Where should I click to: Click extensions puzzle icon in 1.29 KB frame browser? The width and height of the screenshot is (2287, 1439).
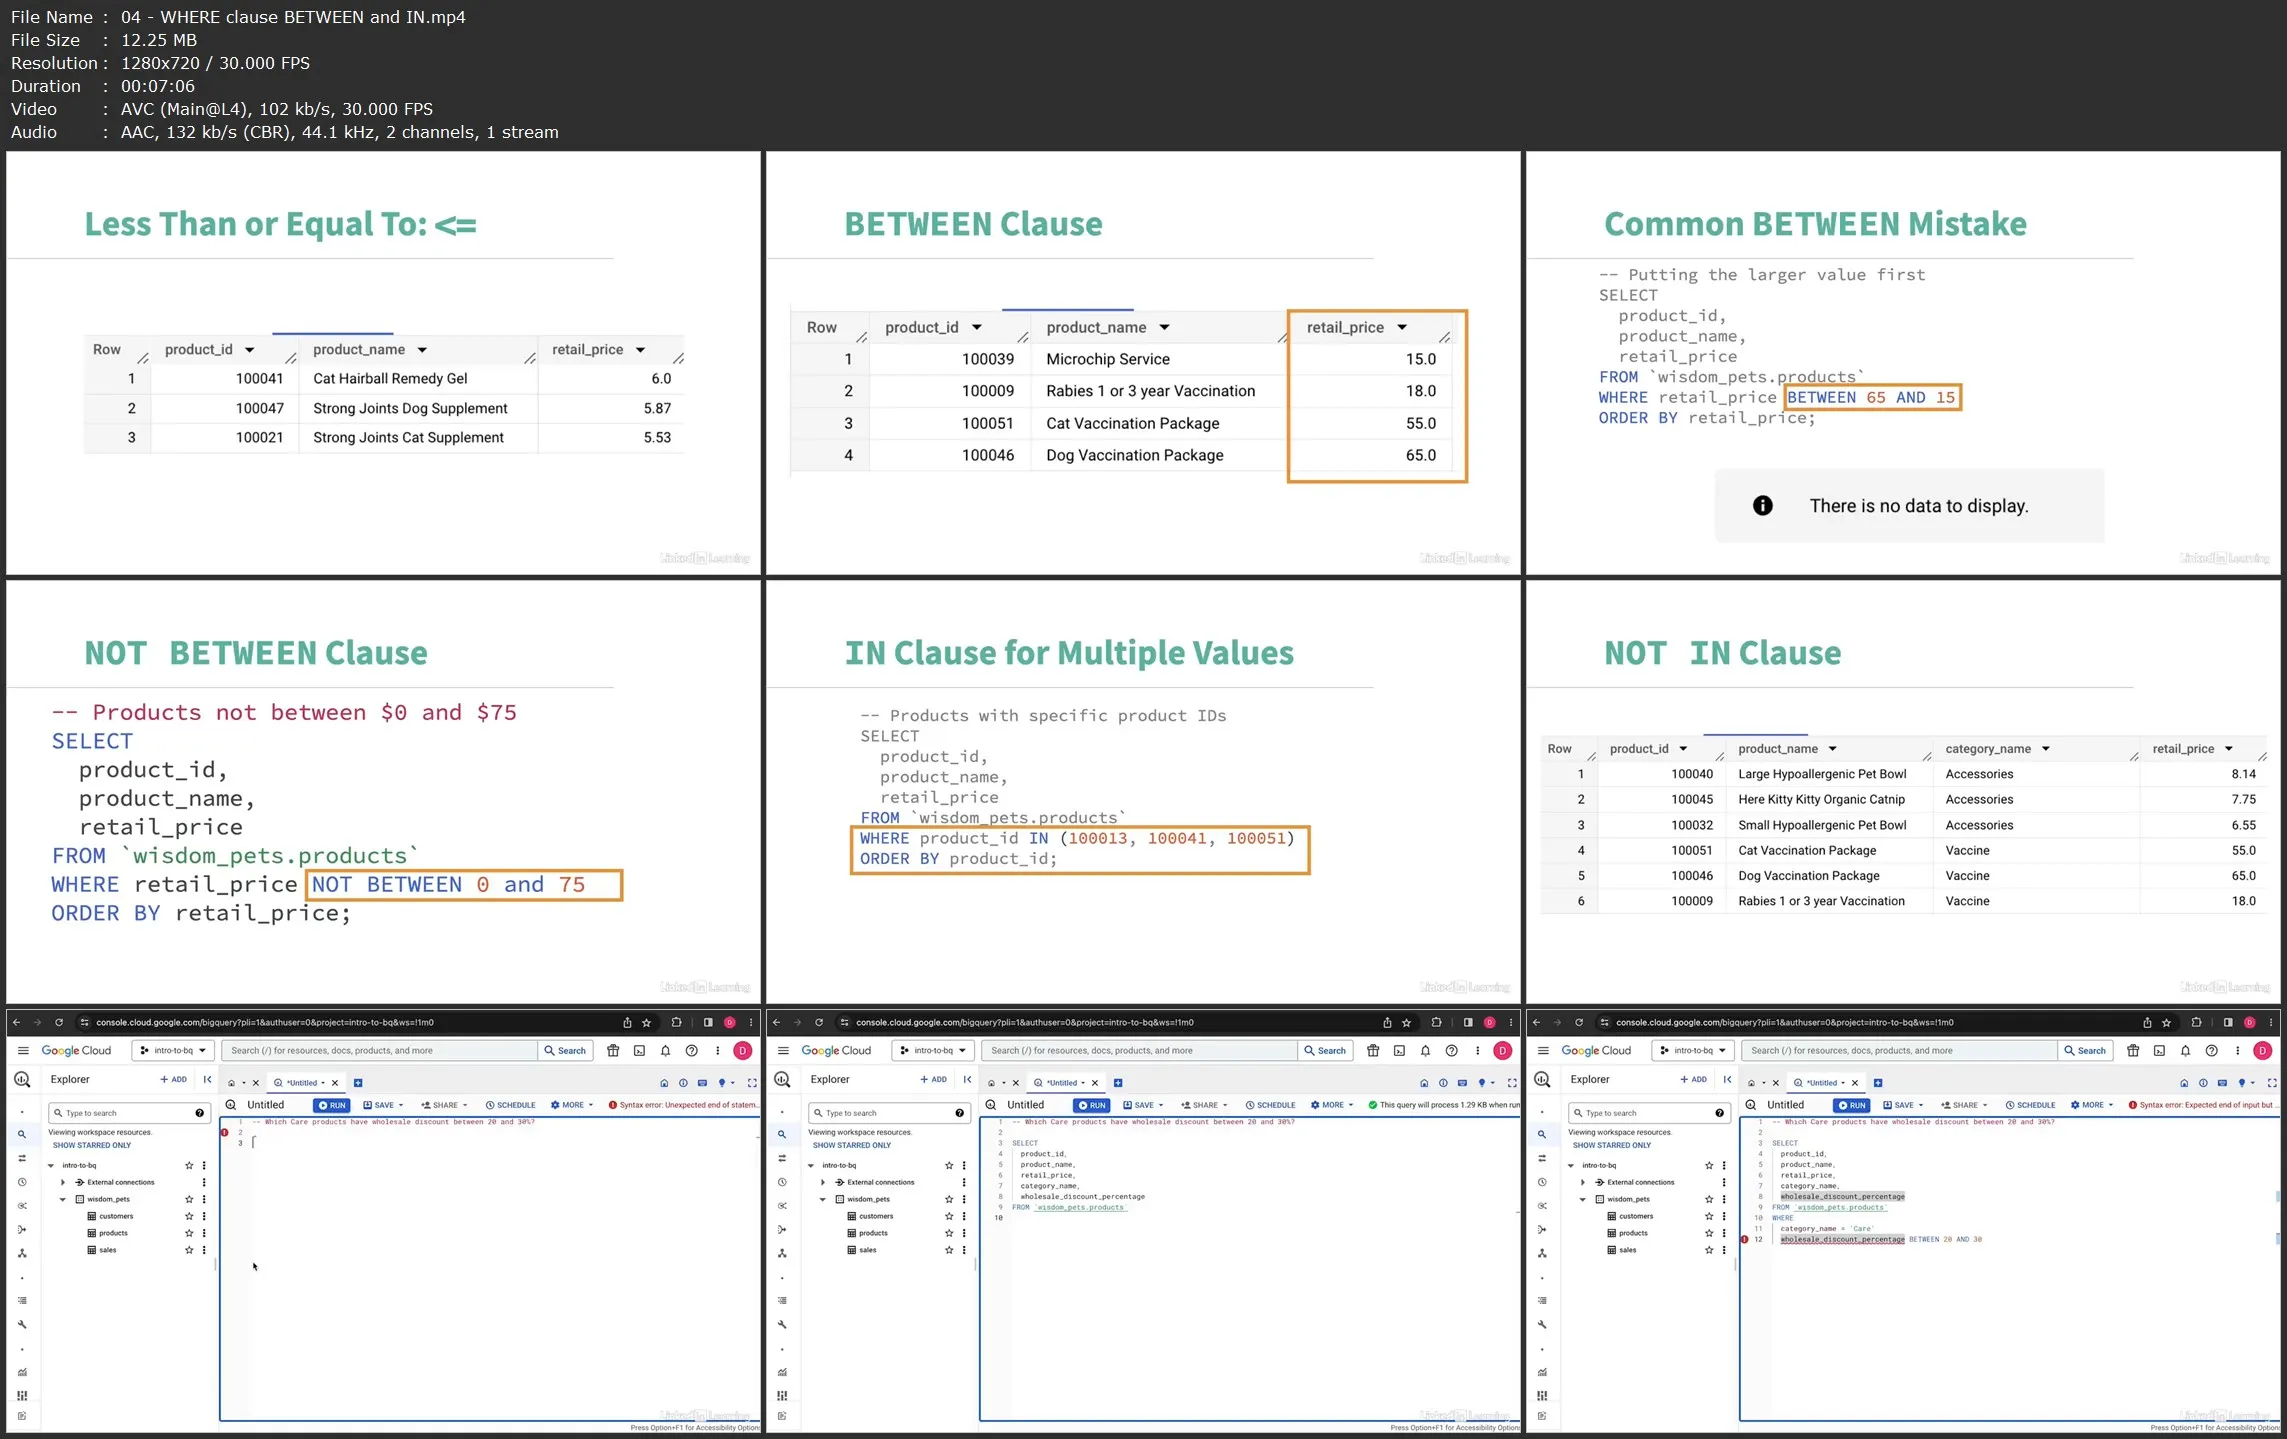pos(1436,1022)
